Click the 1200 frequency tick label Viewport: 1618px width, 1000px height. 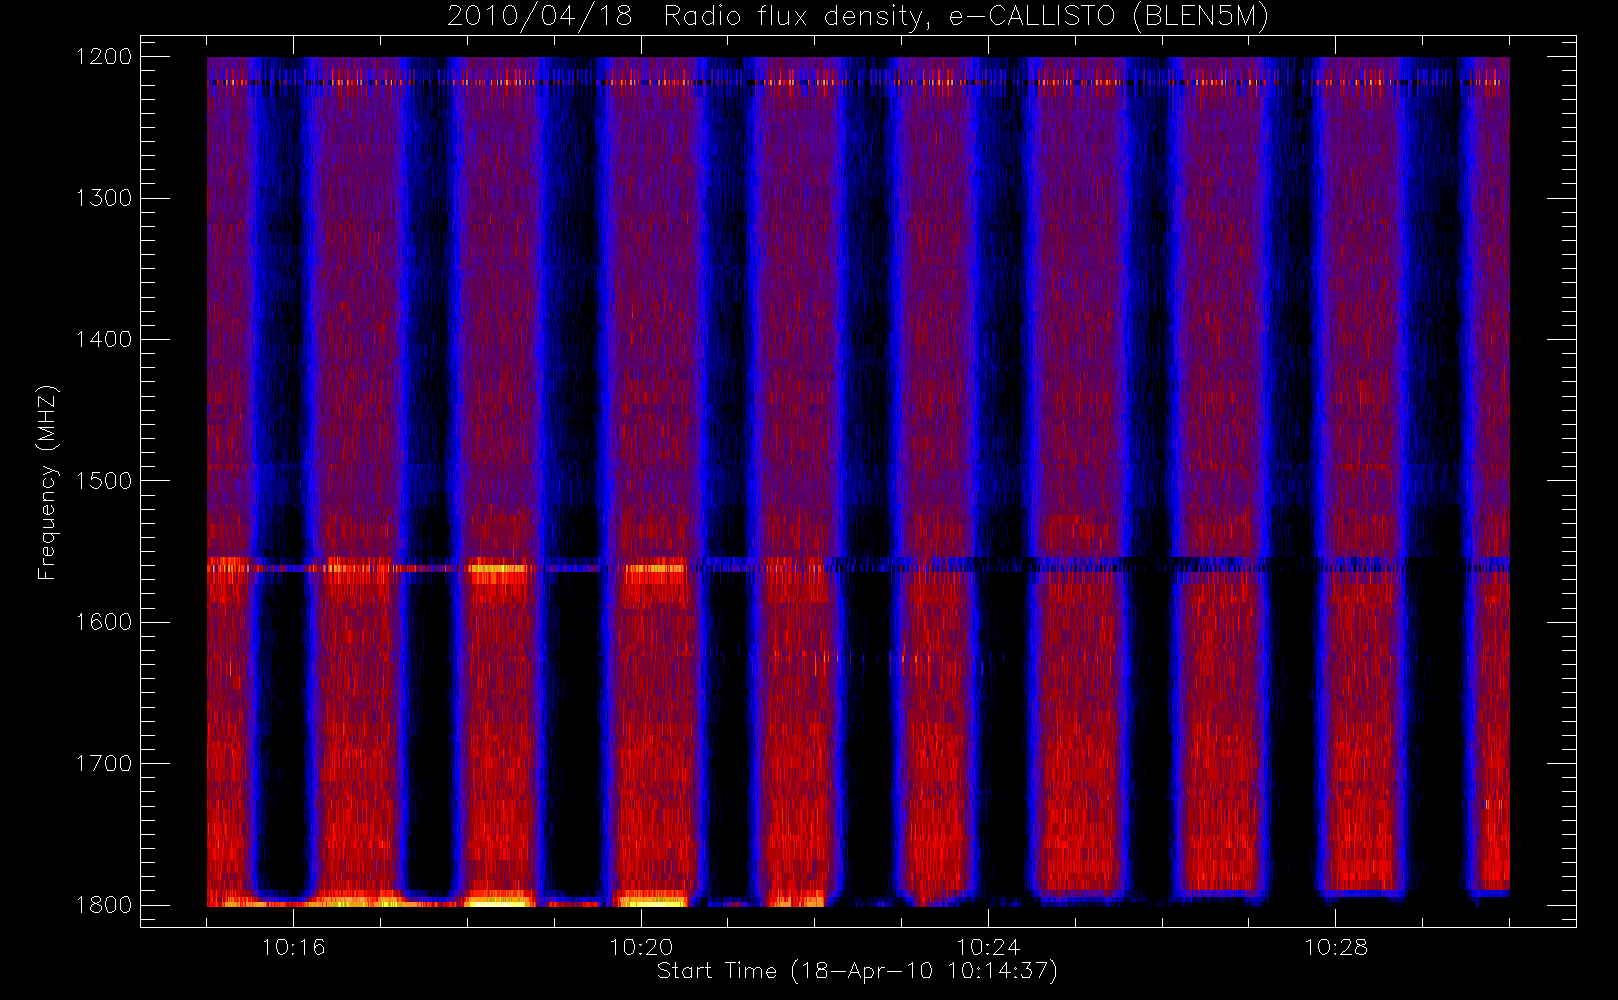pos(104,57)
